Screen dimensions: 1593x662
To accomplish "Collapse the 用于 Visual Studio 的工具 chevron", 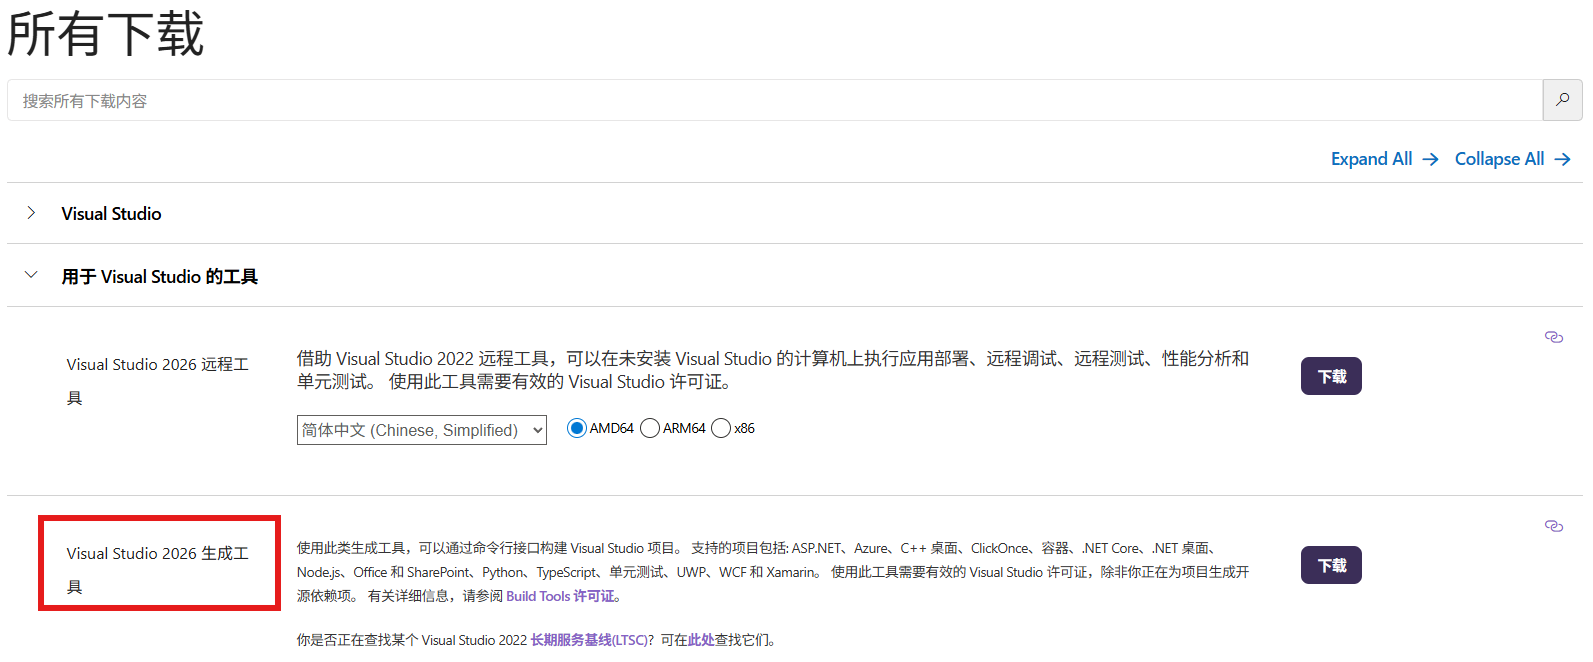I will [31, 275].
